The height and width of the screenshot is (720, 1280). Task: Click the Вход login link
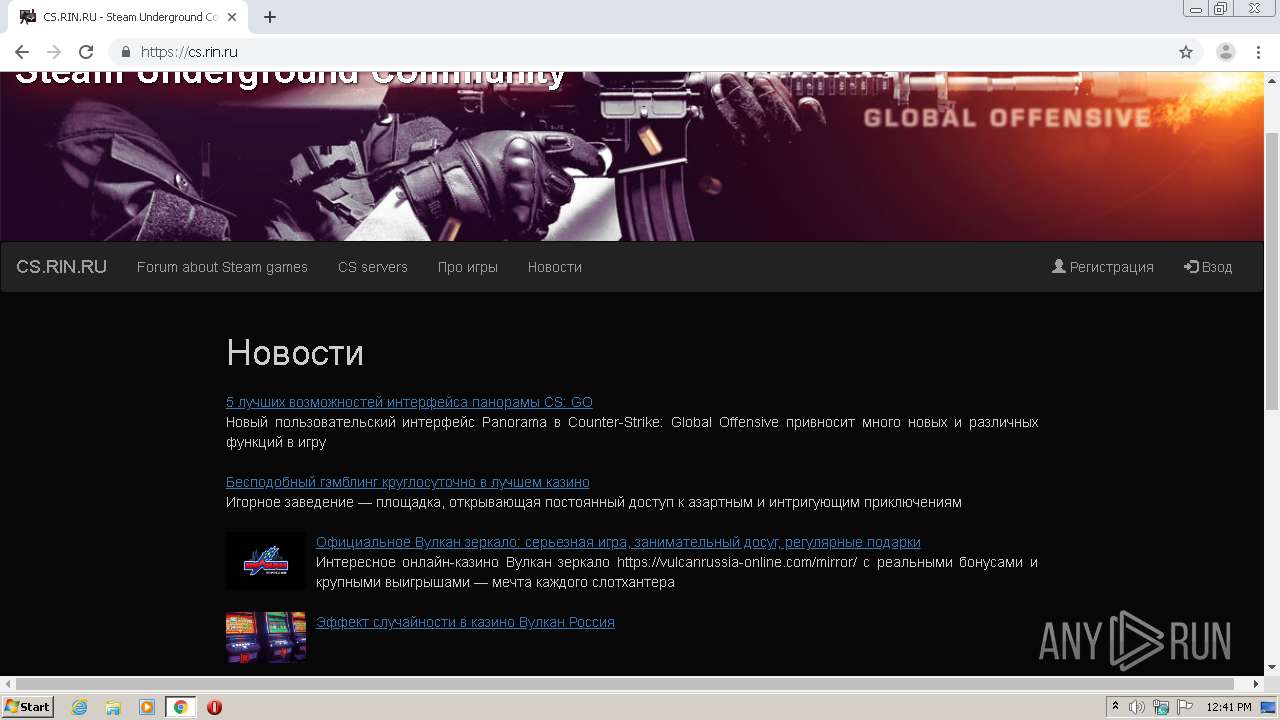[x=1208, y=267]
